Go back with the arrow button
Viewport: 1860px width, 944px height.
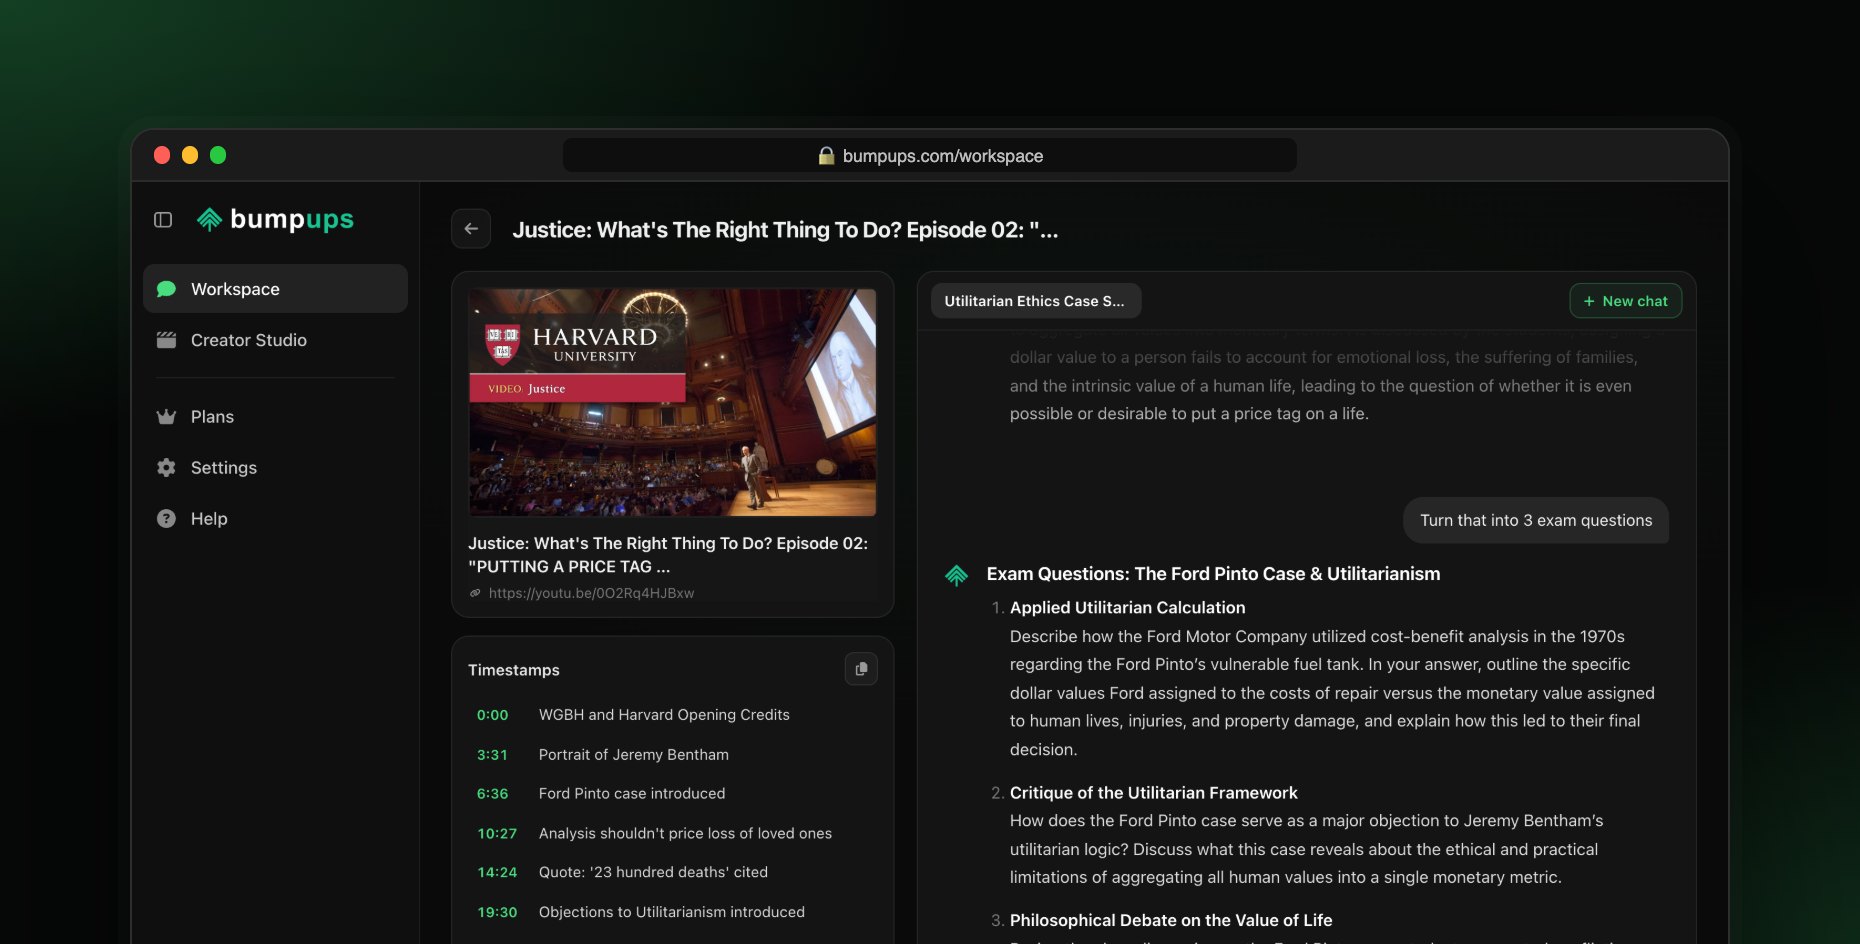471,229
